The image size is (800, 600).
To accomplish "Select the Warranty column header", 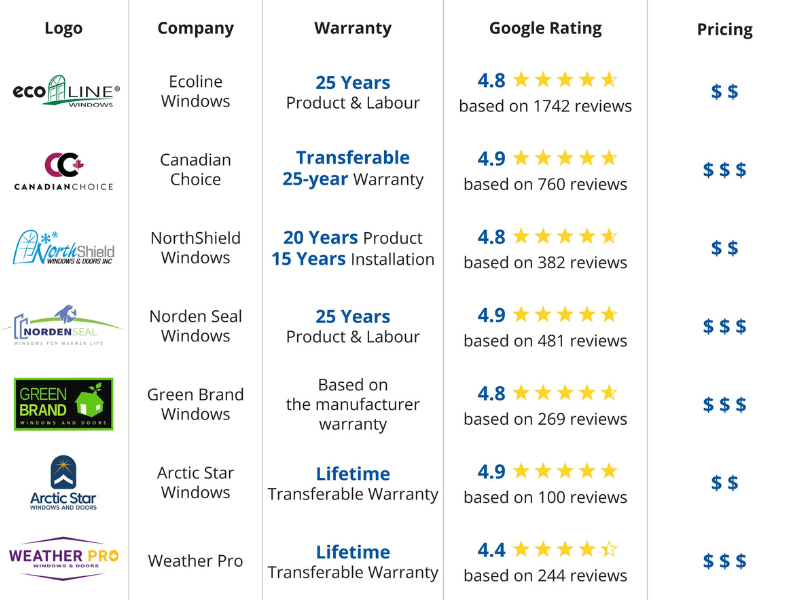I will [x=353, y=28].
